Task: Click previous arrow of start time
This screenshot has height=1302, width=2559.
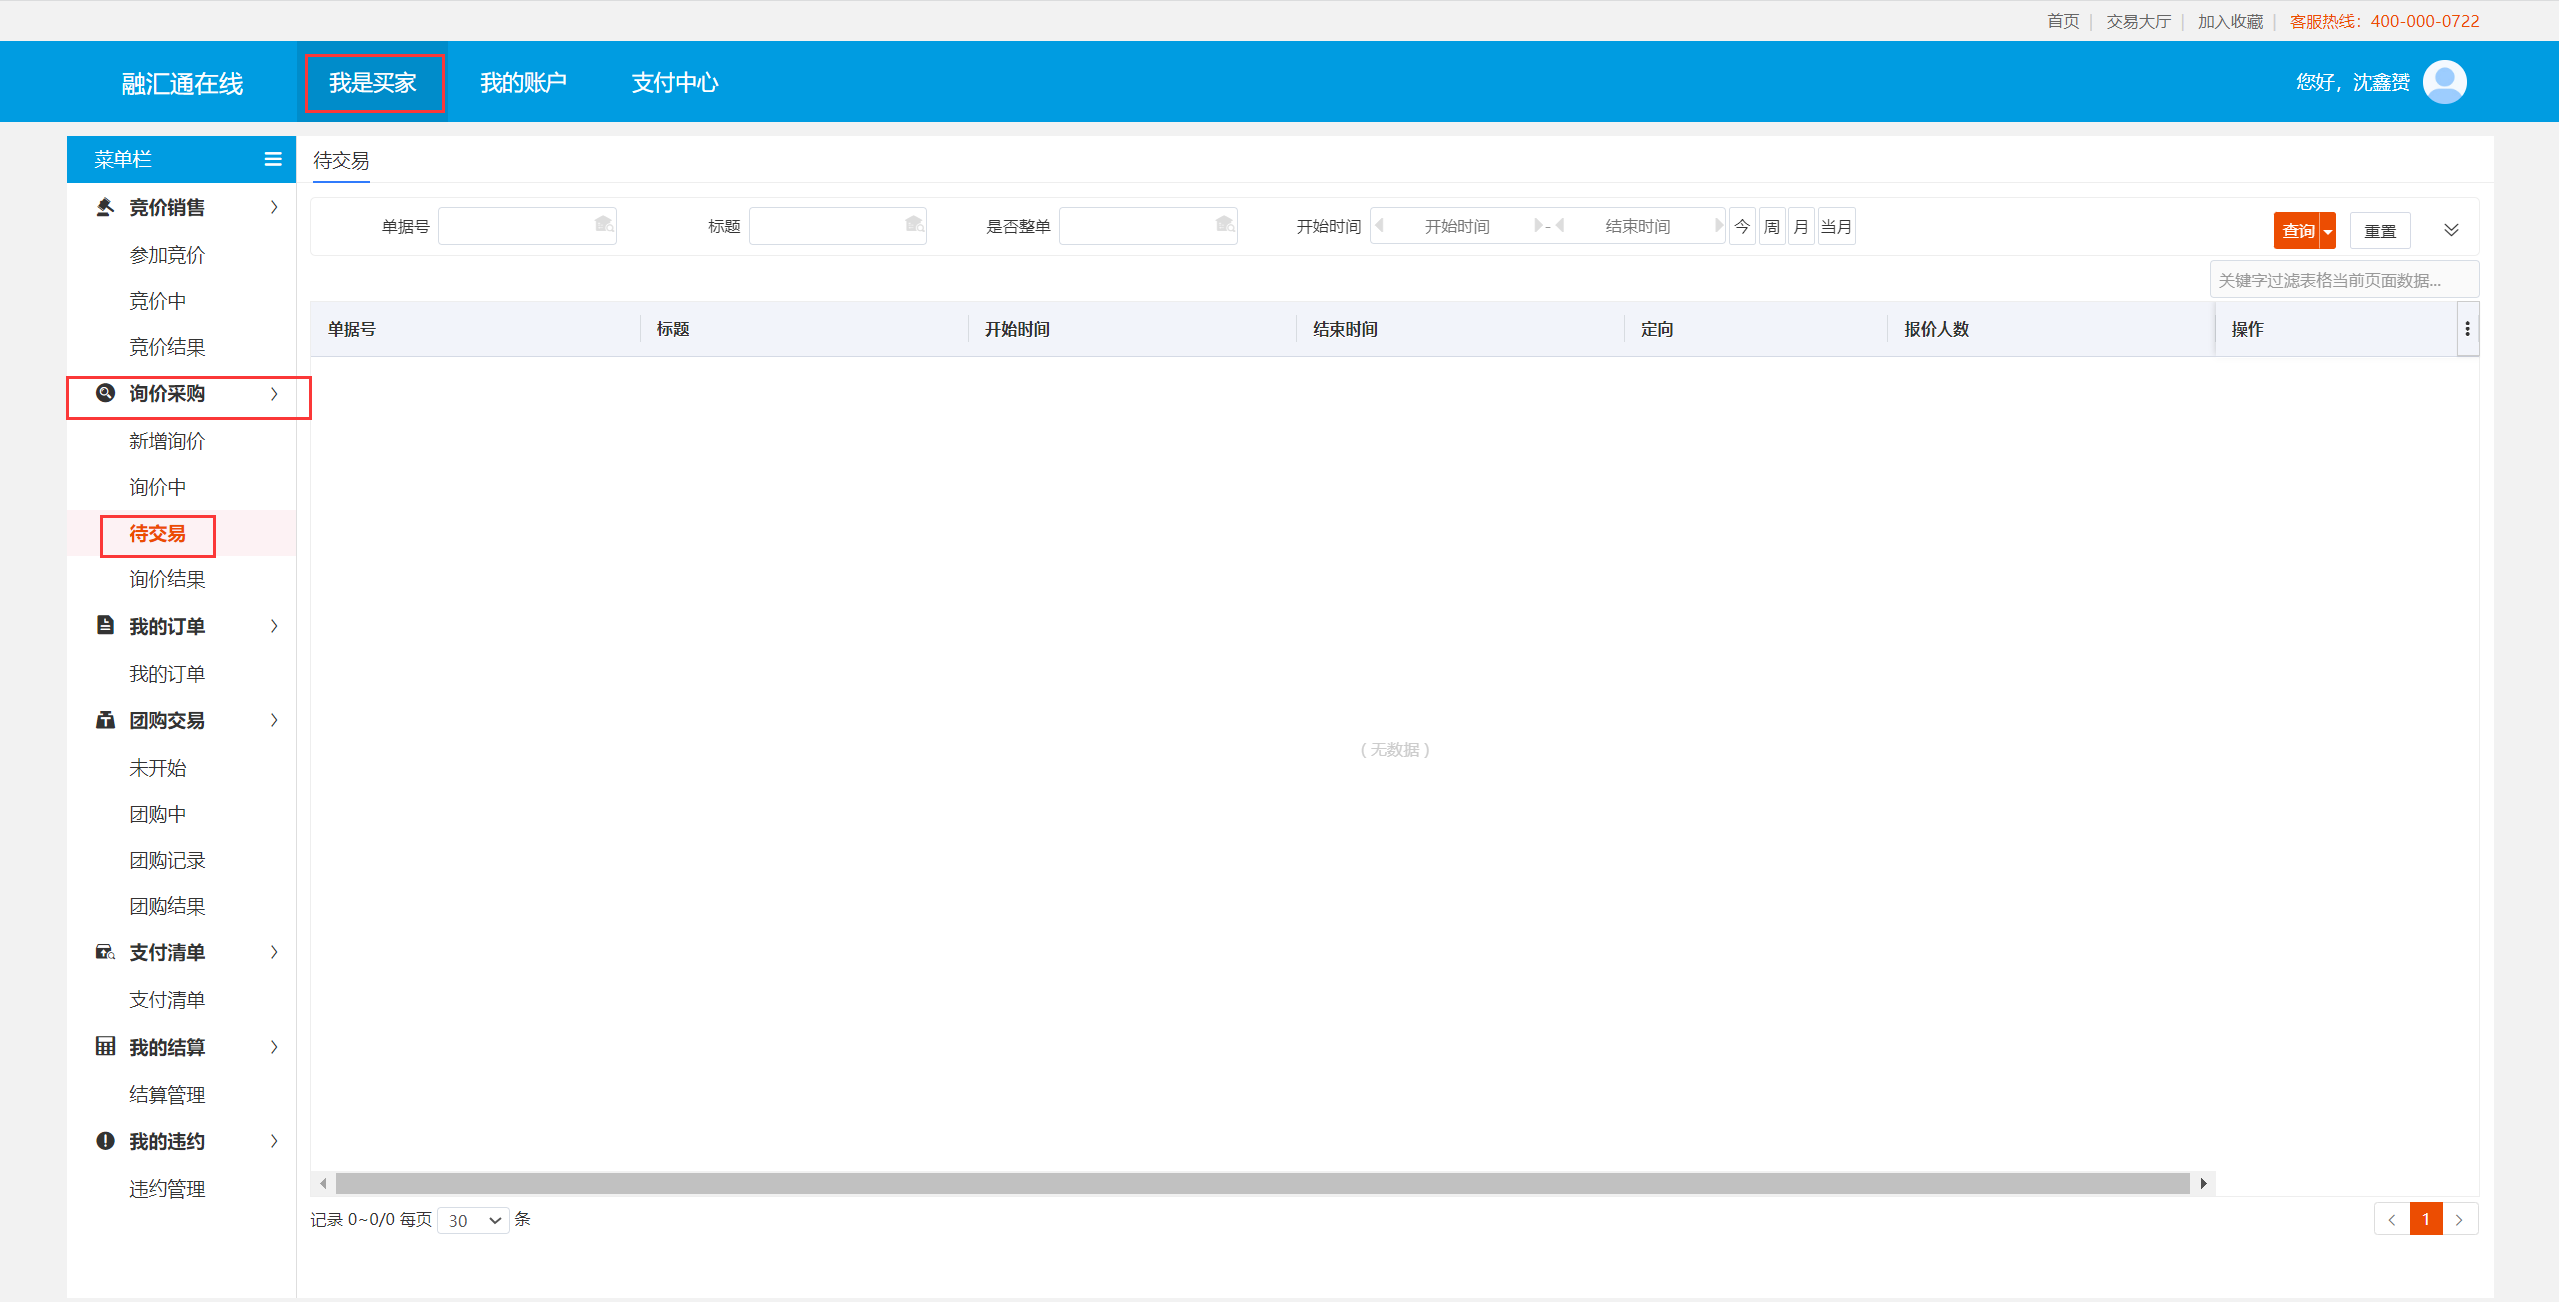Action: 1380,226
